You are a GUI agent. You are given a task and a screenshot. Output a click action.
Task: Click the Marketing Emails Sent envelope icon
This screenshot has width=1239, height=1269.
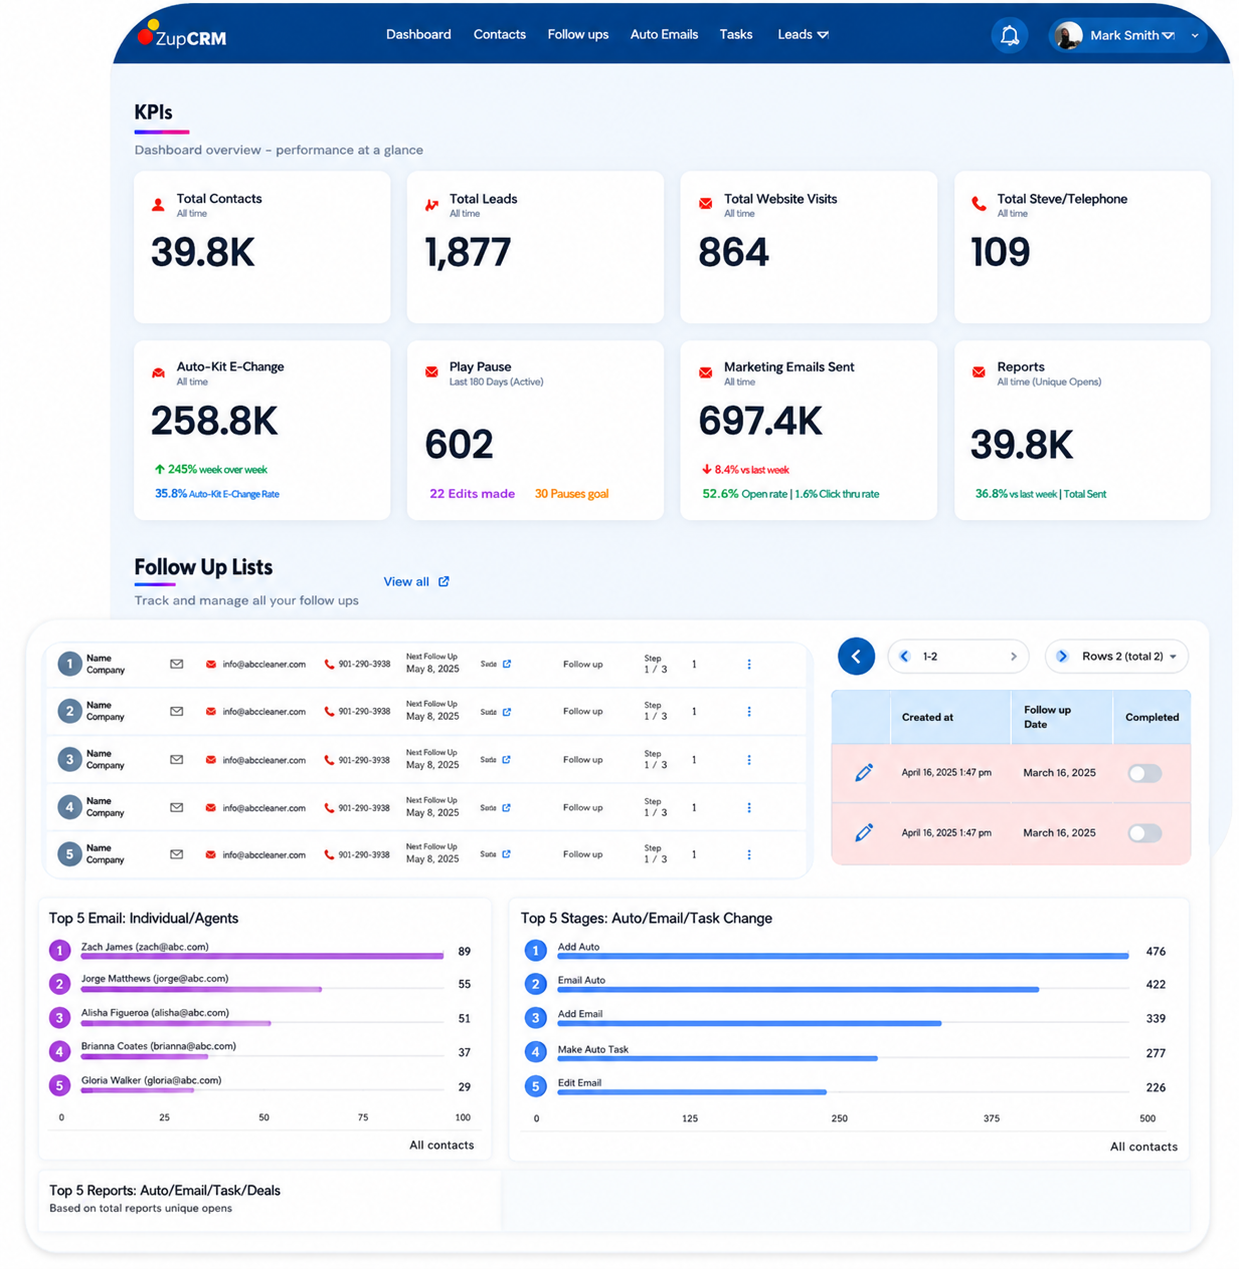tap(705, 372)
